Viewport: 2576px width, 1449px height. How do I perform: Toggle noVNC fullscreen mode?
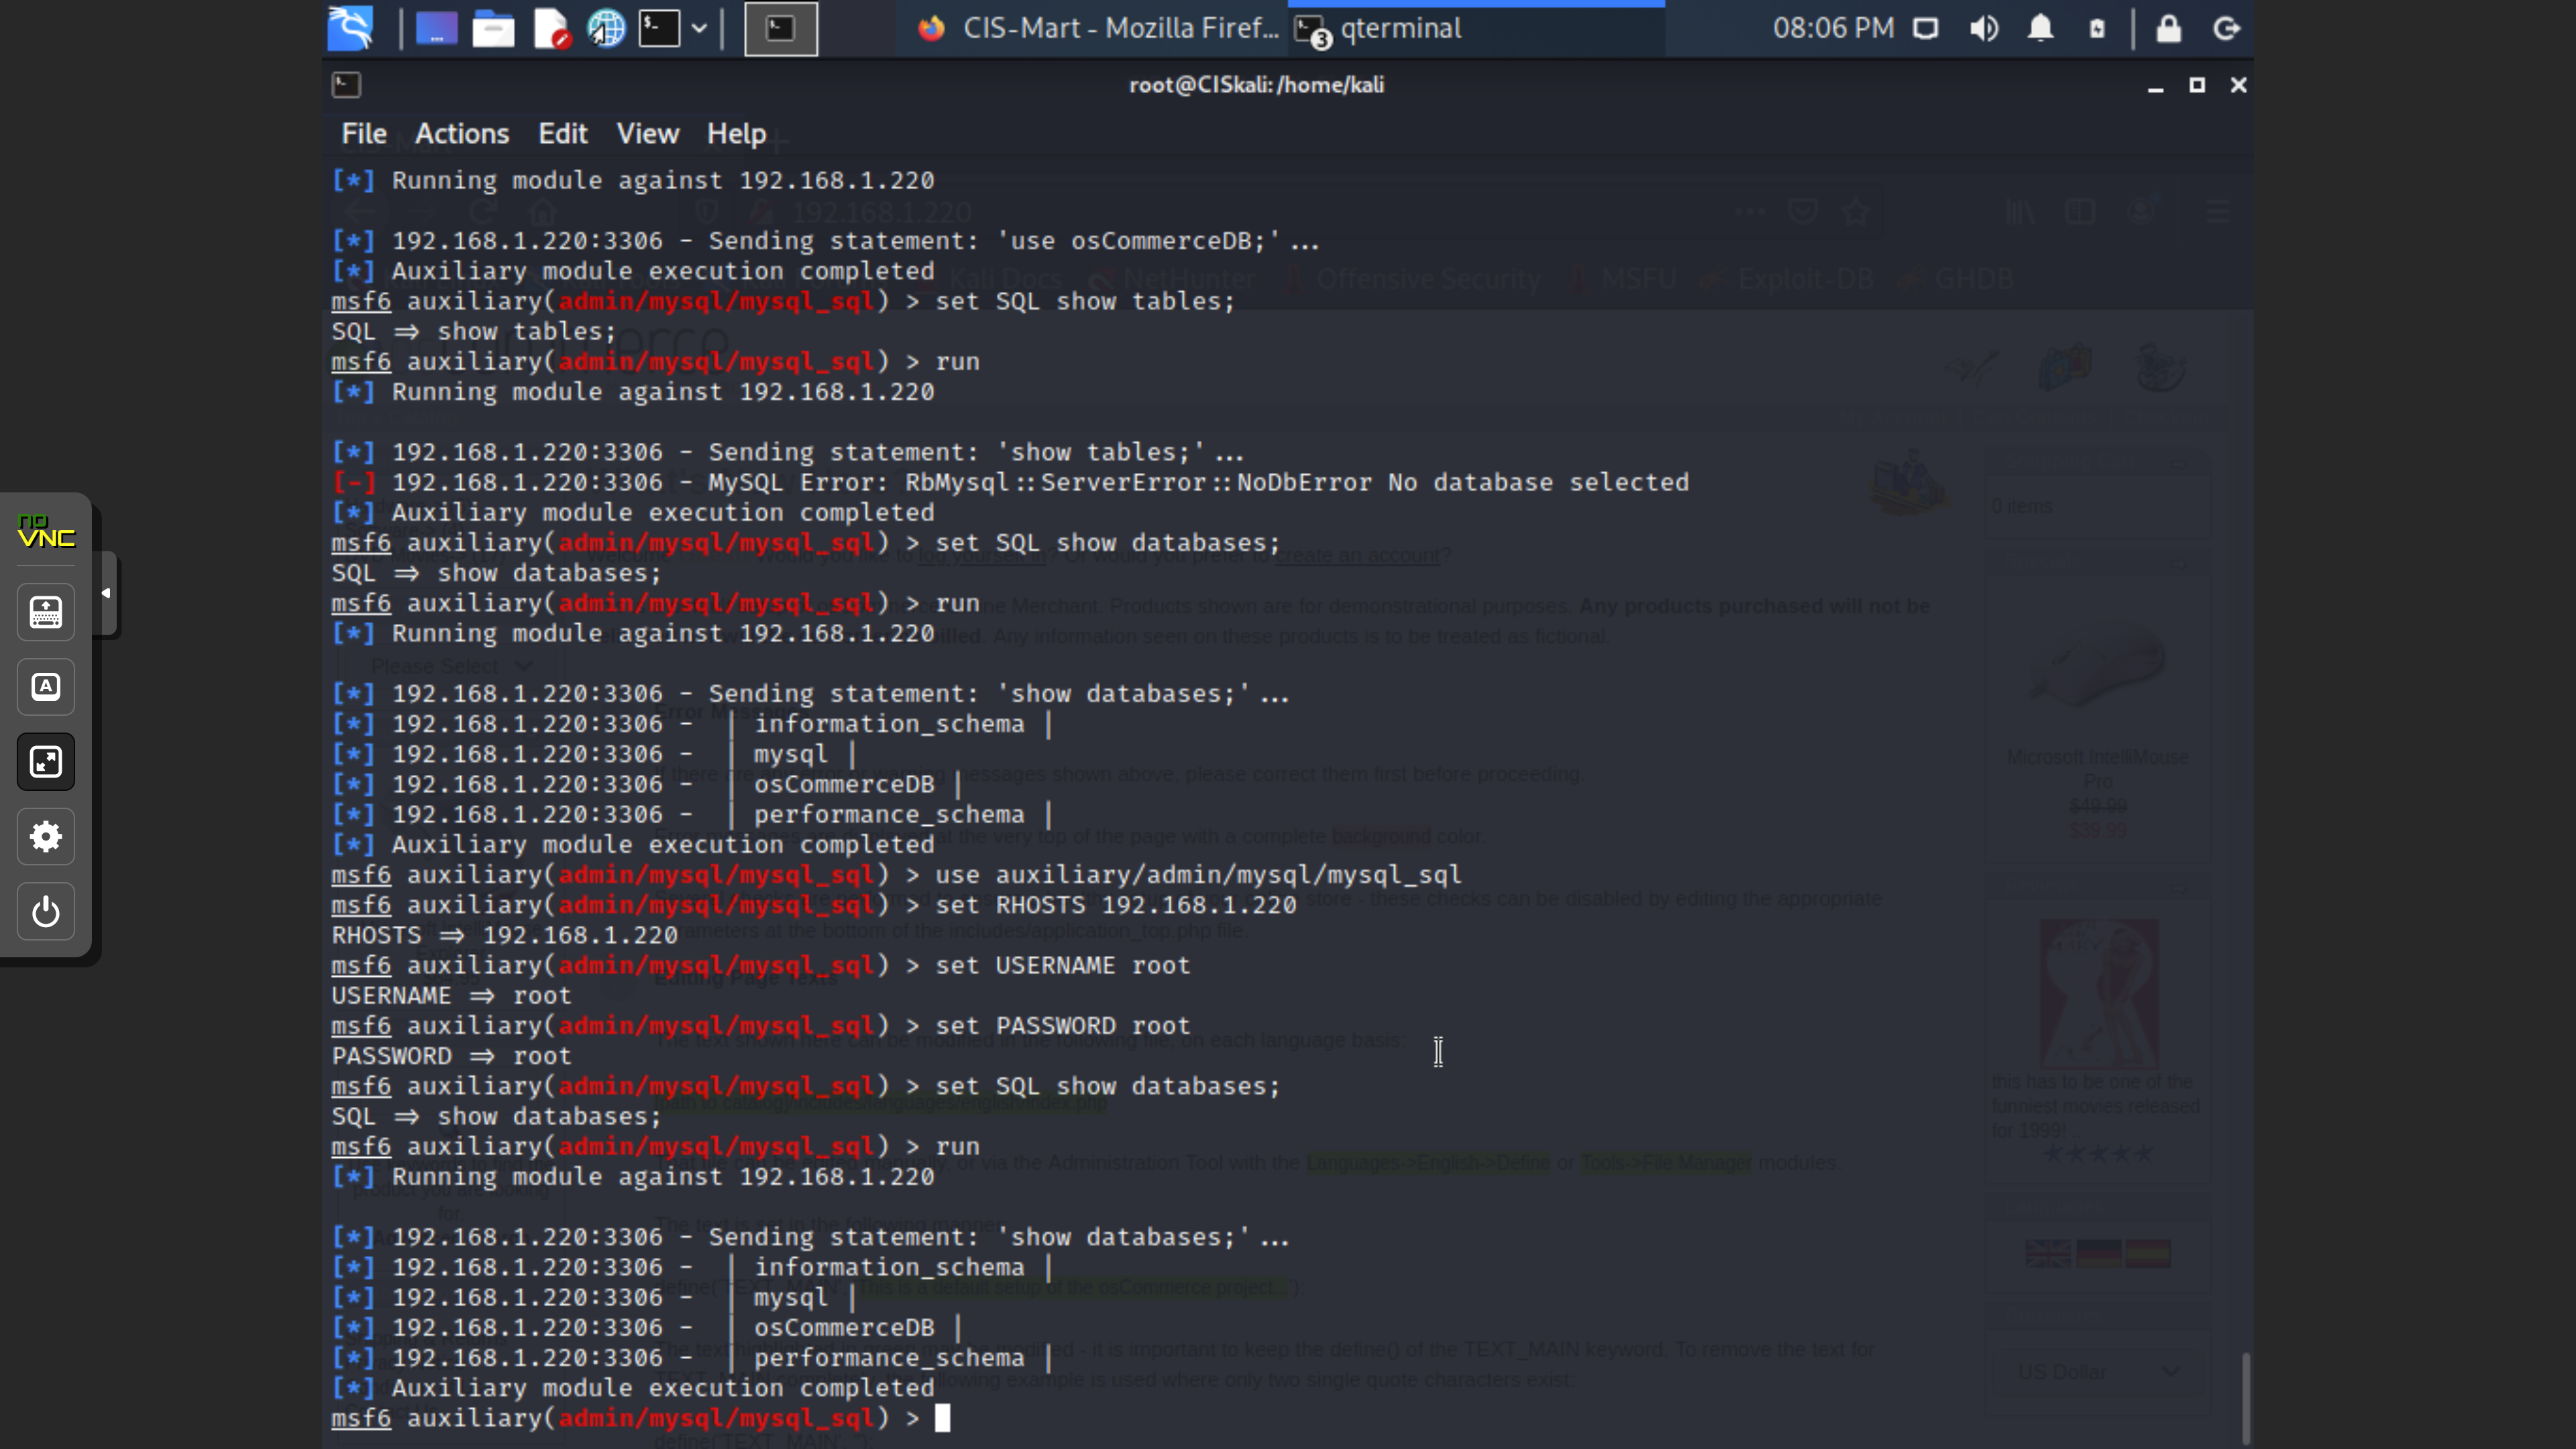(46, 762)
